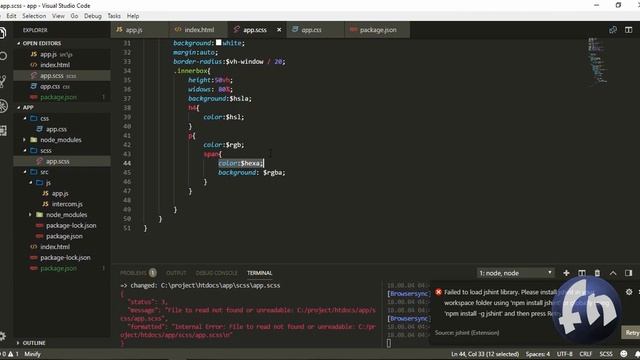This screenshot has width=640, height=360.
Task: Split the editor using top-right icon
Action: point(628,30)
